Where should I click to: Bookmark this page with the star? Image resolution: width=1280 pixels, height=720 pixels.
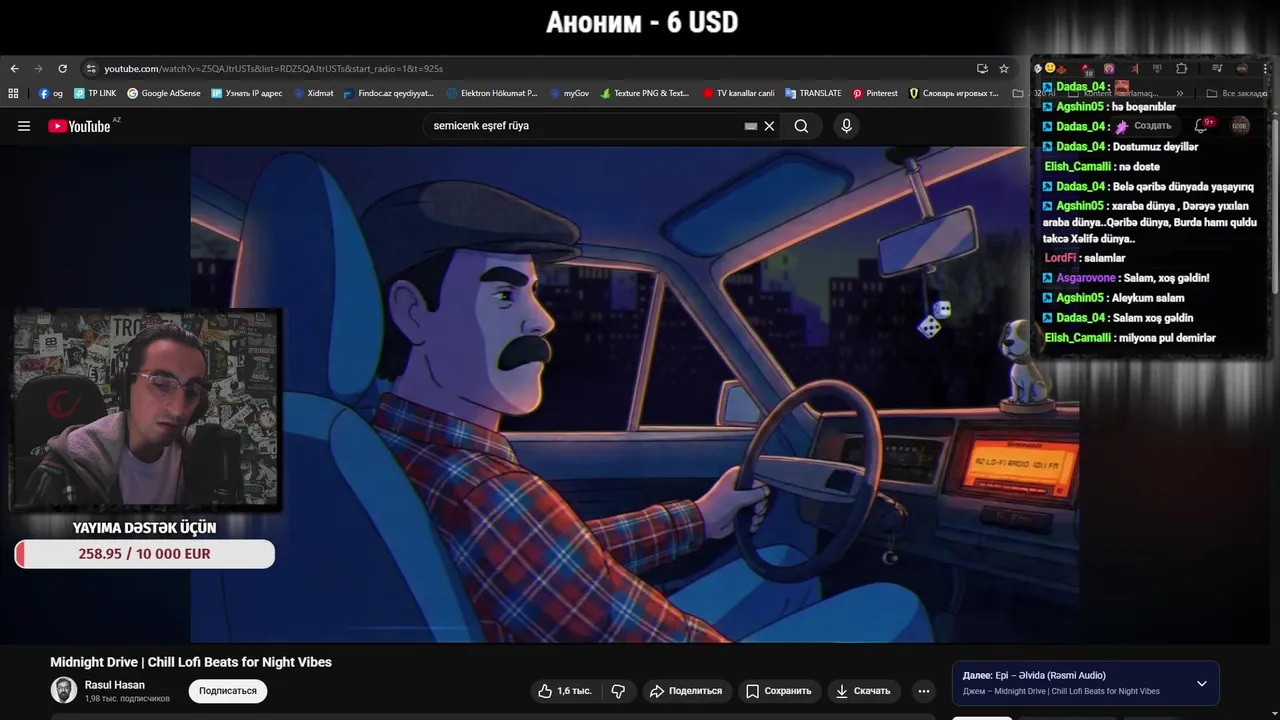point(1004,69)
